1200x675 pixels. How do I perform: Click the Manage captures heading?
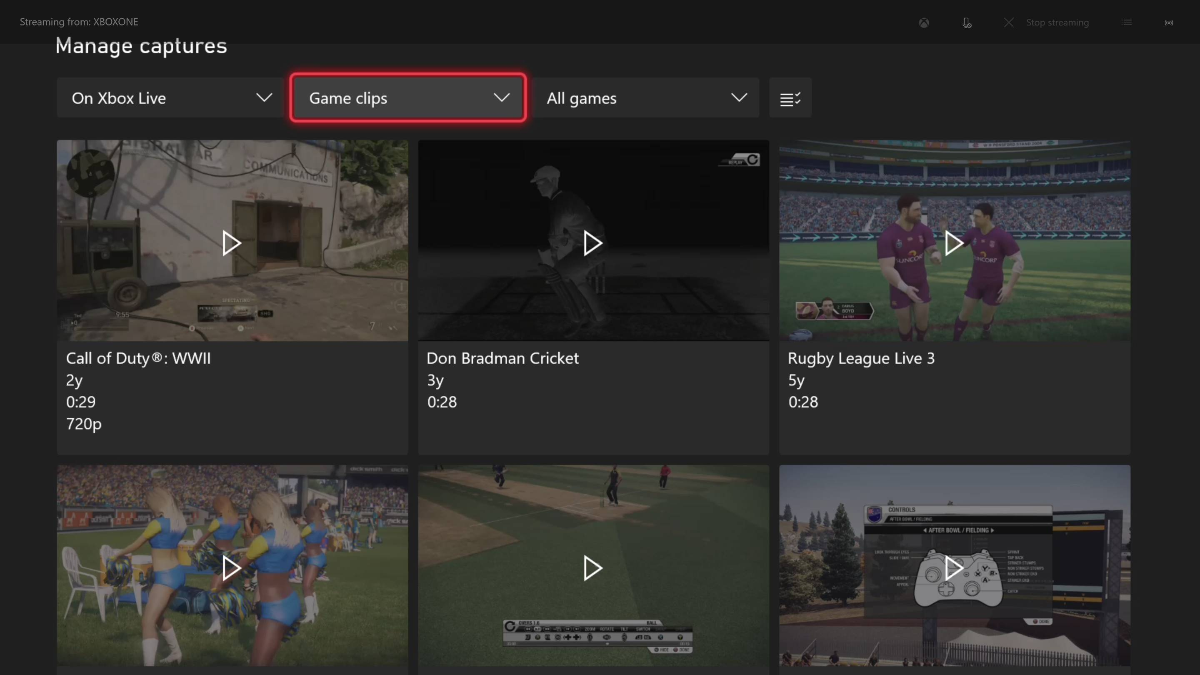click(x=140, y=45)
